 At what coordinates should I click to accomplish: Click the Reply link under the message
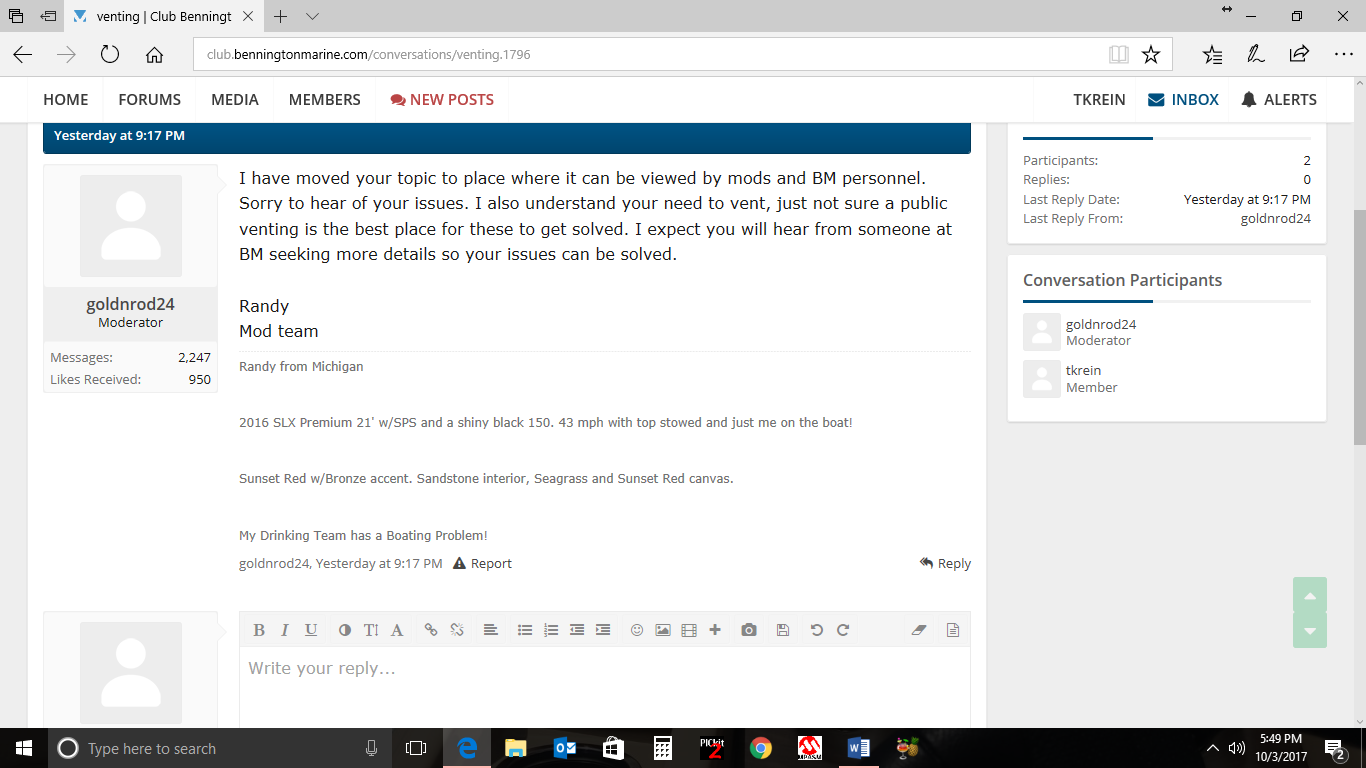click(946, 564)
